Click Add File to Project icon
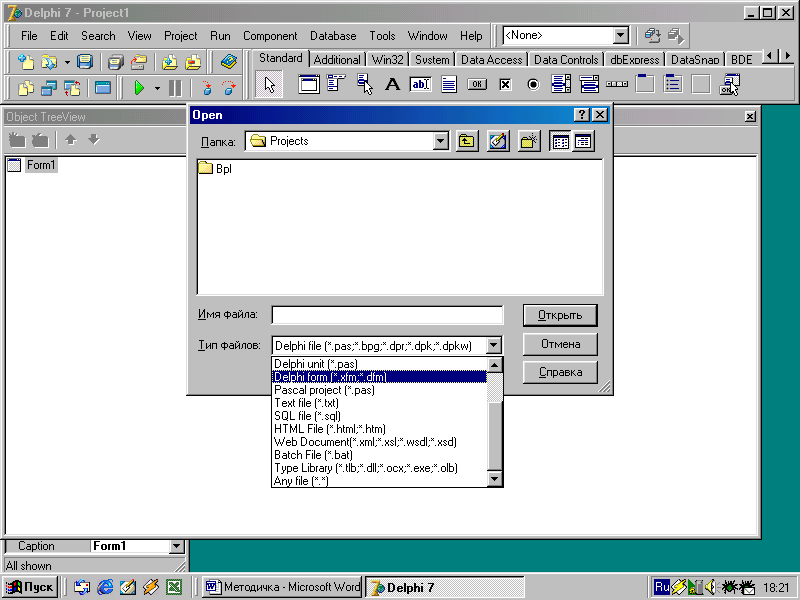The width and height of the screenshot is (800, 600). point(170,62)
